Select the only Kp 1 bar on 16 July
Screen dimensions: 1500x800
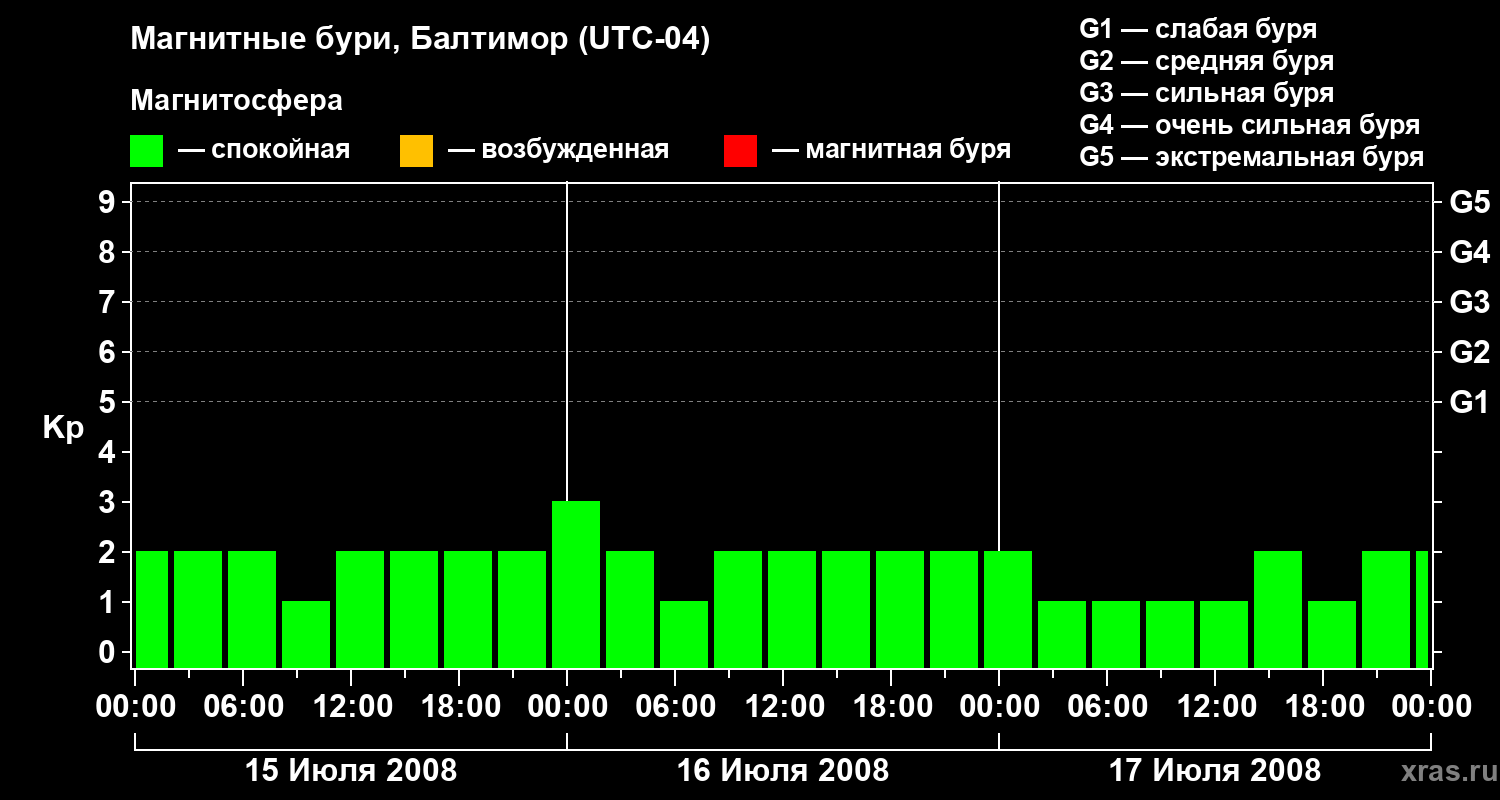pos(684,634)
